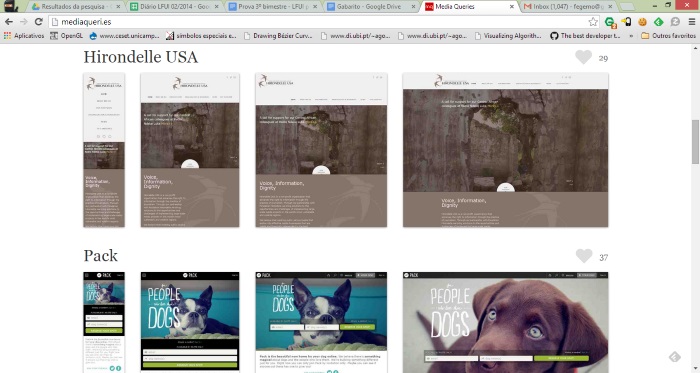Screen dimensions: 700x373
Task: Click the gray round extension icon
Action: pyautogui.click(x=675, y=21)
